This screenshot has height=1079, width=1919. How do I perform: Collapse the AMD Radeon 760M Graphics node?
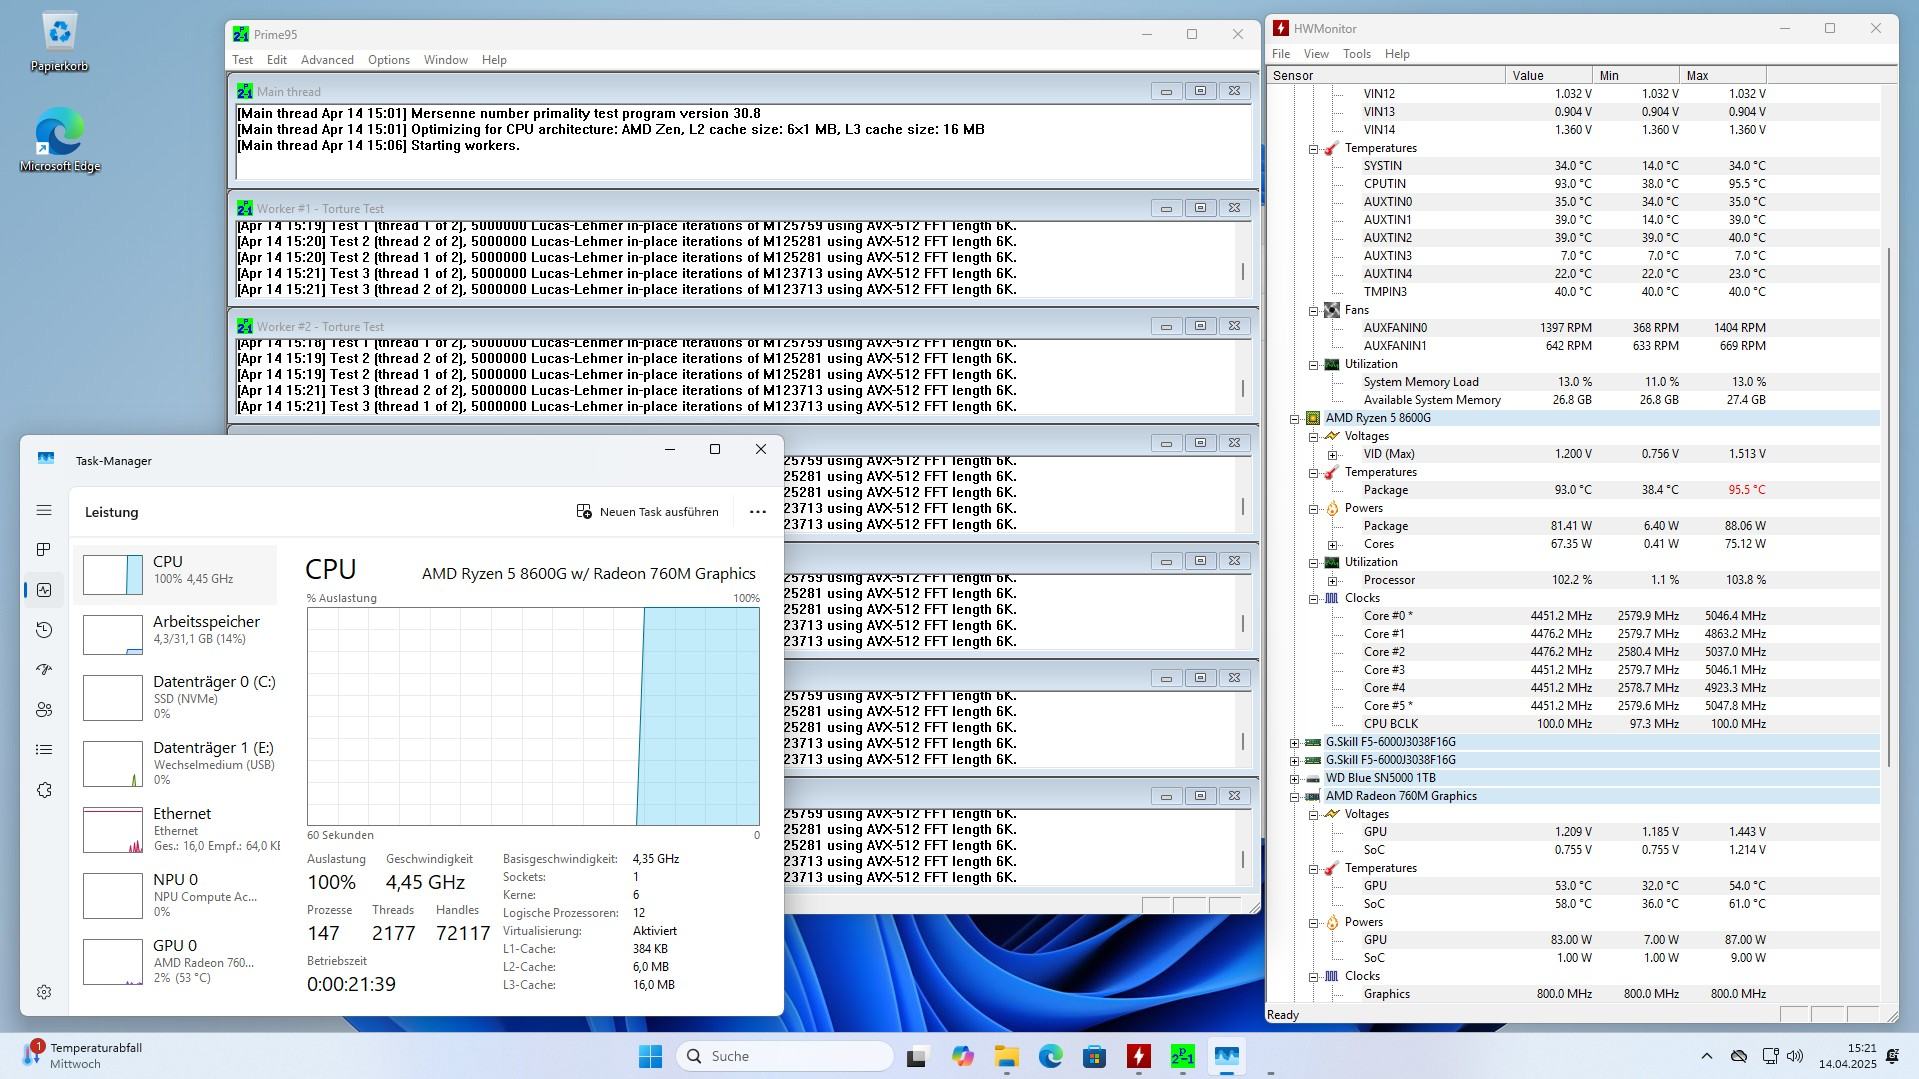pos(1294,796)
